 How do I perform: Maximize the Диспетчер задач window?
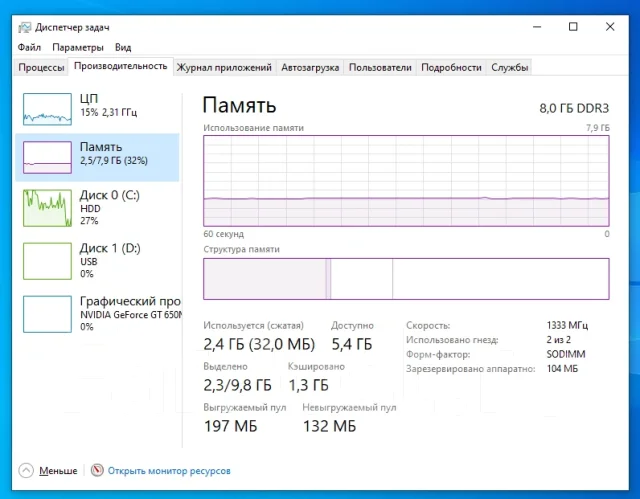pos(573,27)
